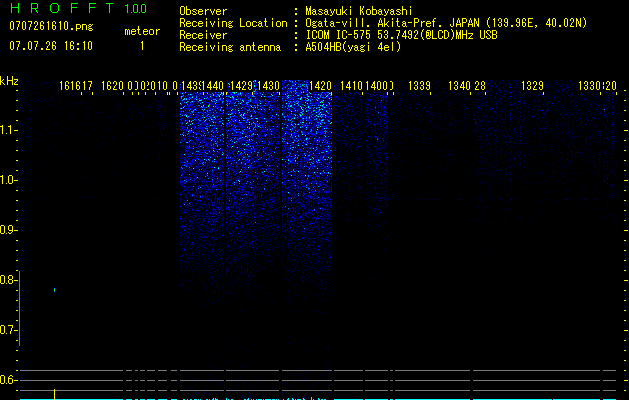Screen dimensions: 629x400
Task: Click the 'Observer' field label
Action: [x=203, y=11]
